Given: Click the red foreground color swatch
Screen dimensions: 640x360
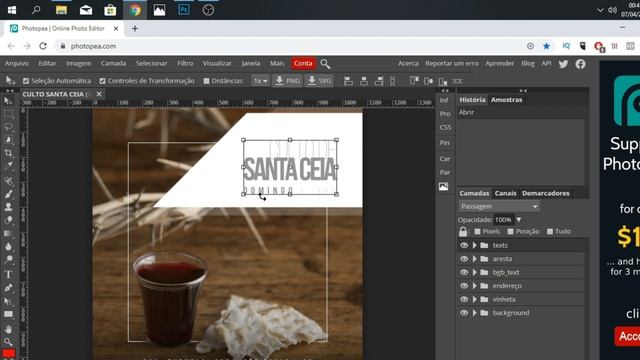Looking at the screenshot, I should 8,353.
